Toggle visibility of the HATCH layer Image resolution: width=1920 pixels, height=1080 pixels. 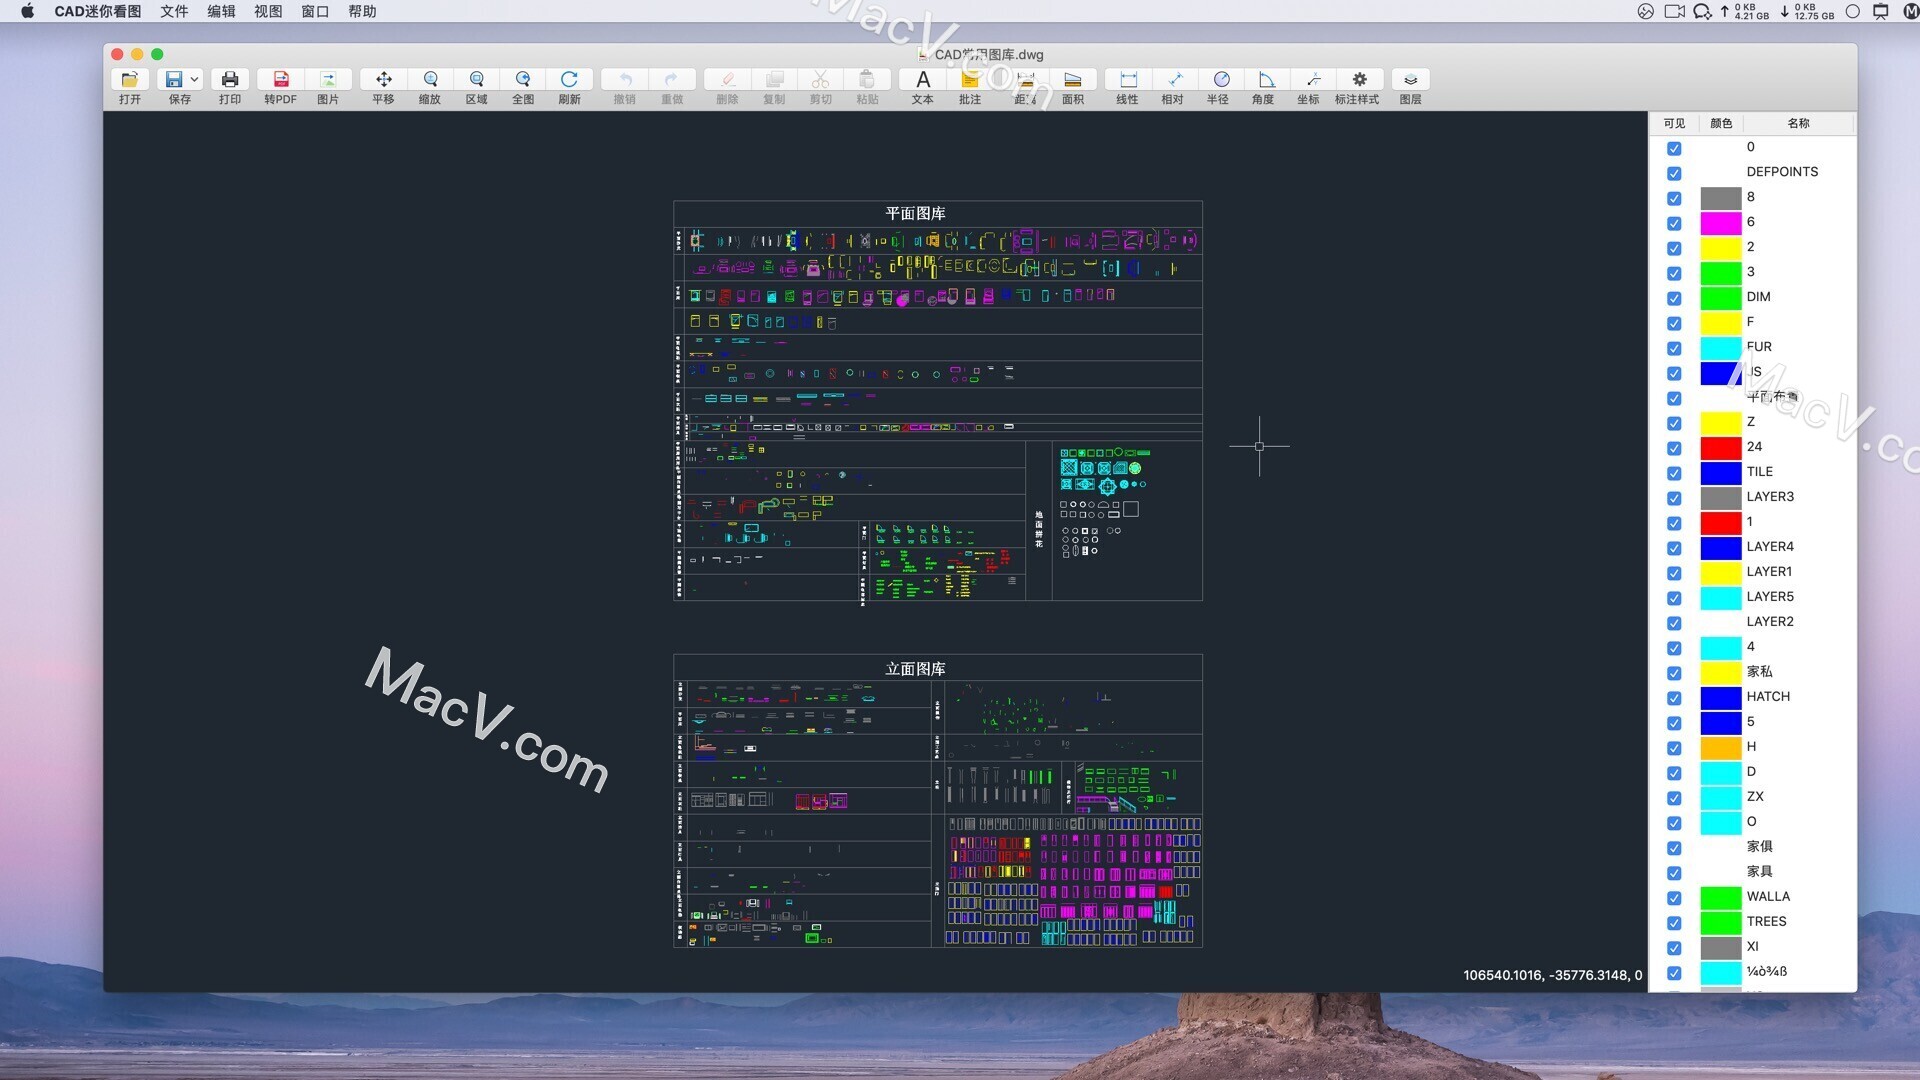coord(1674,698)
